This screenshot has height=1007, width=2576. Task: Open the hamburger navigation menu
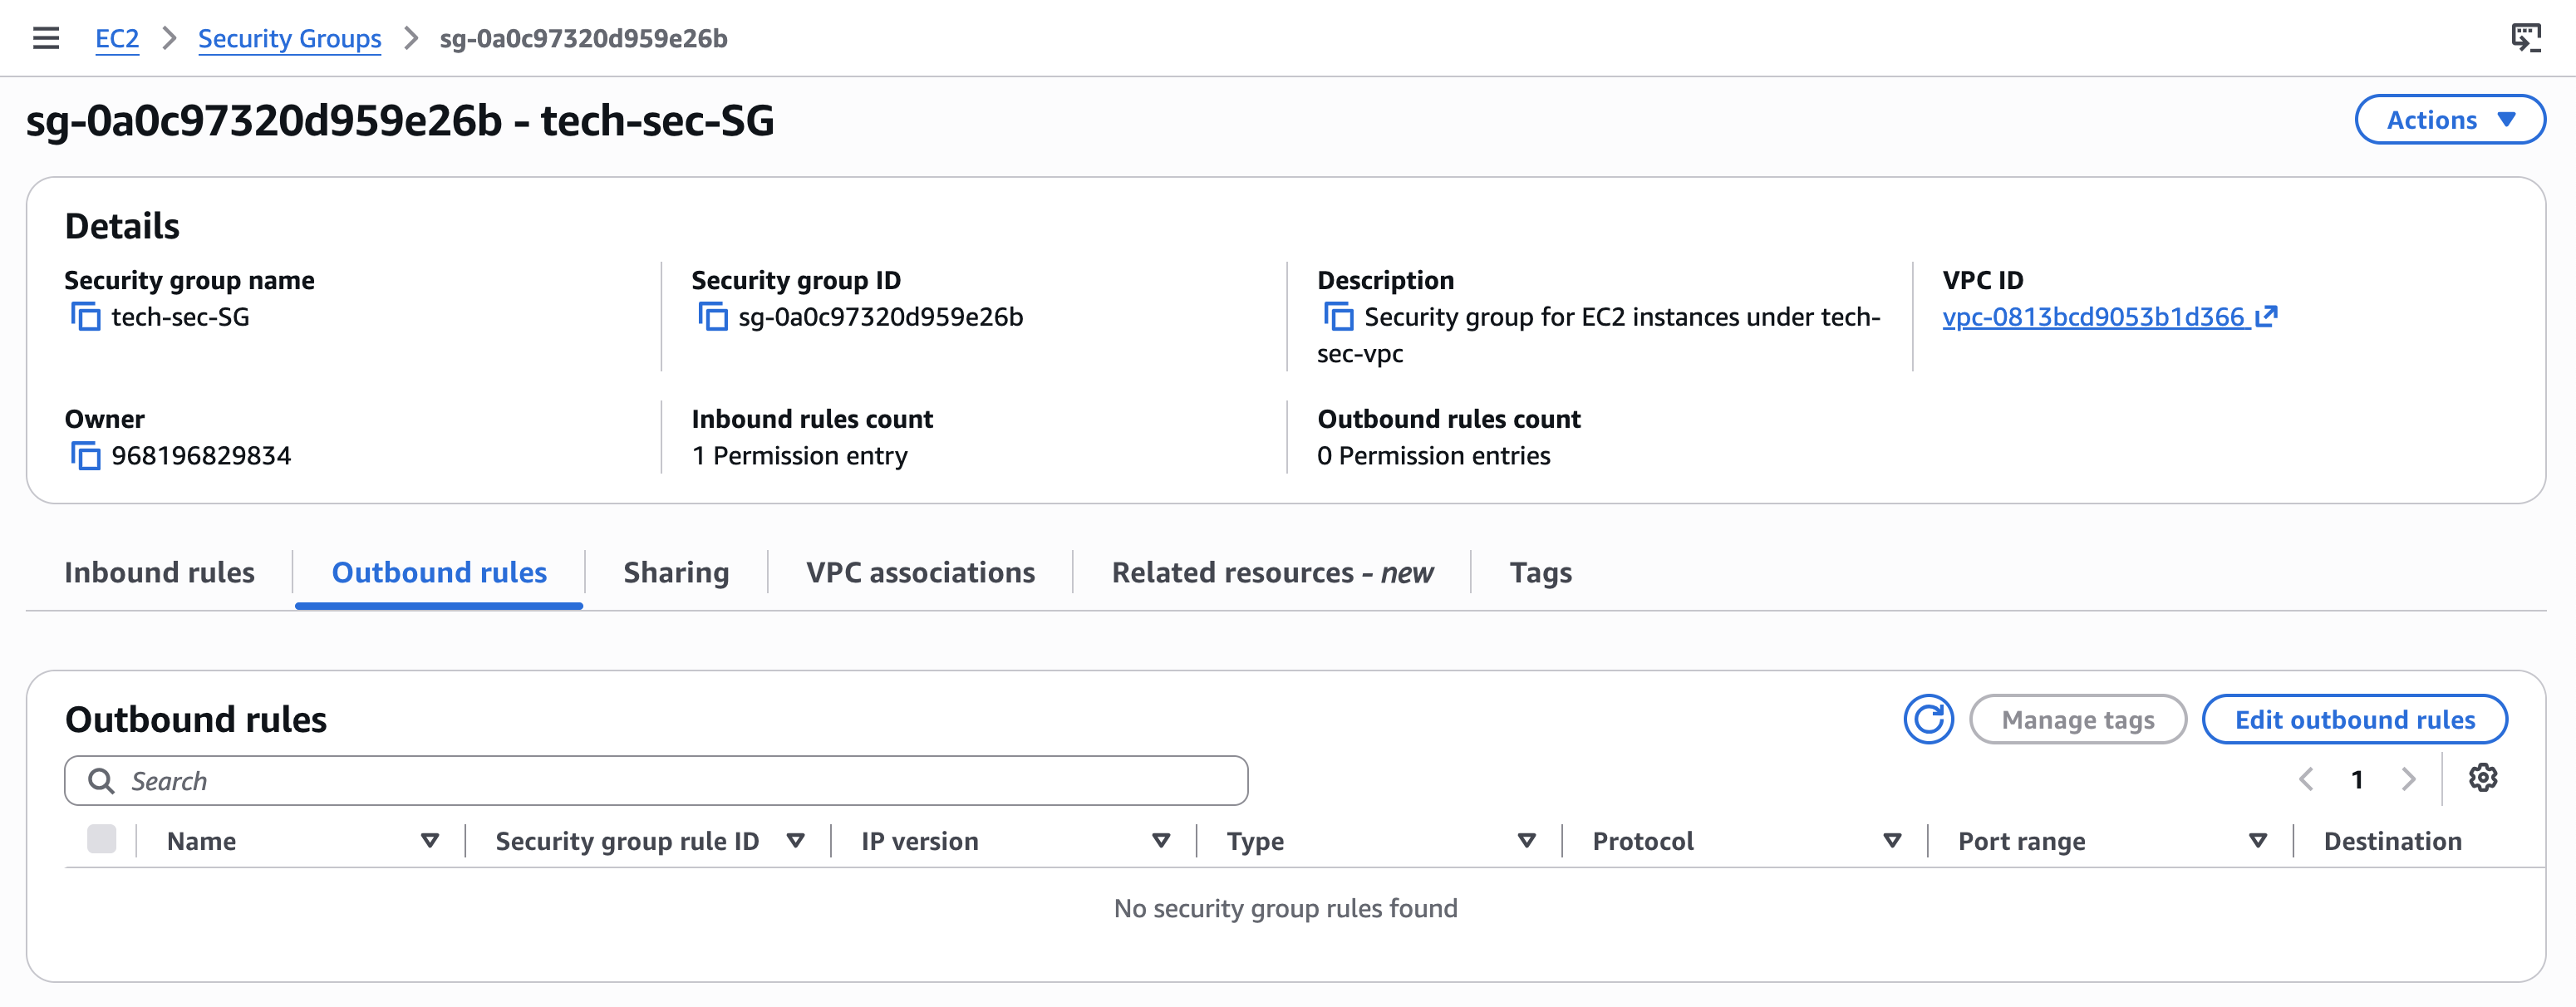[x=46, y=38]
